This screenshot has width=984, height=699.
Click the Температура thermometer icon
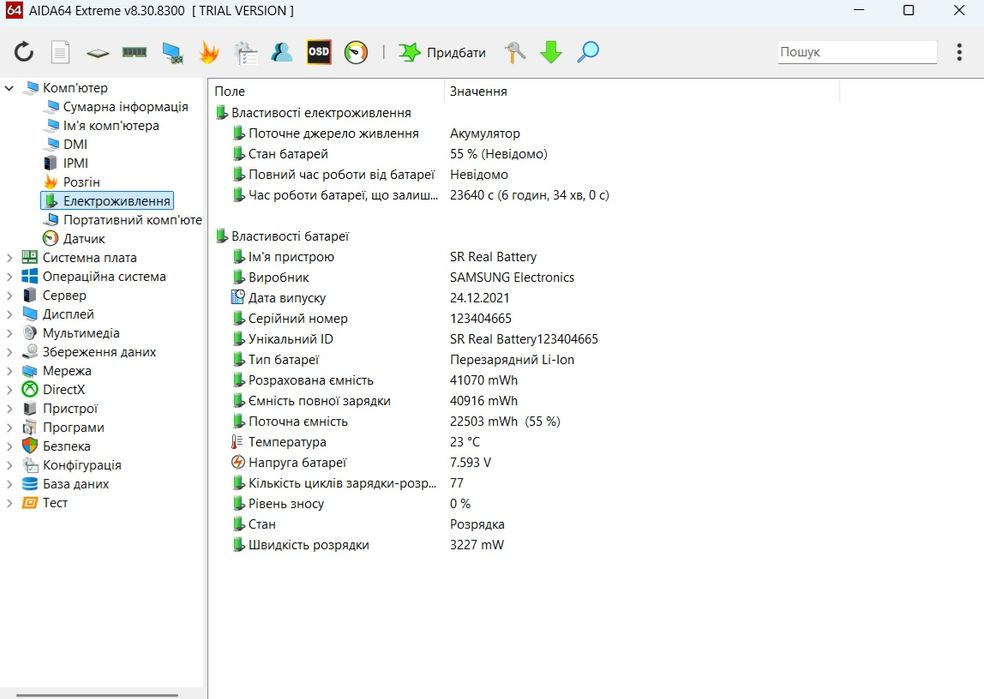coord(237,442)
